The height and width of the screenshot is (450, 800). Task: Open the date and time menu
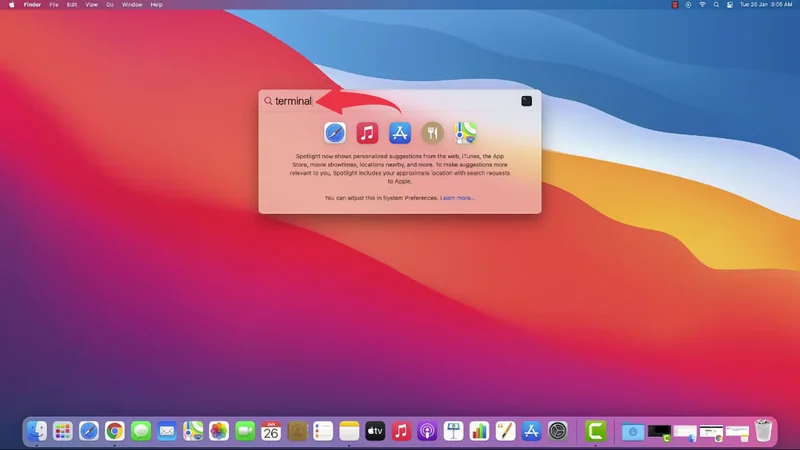(765, 5)
